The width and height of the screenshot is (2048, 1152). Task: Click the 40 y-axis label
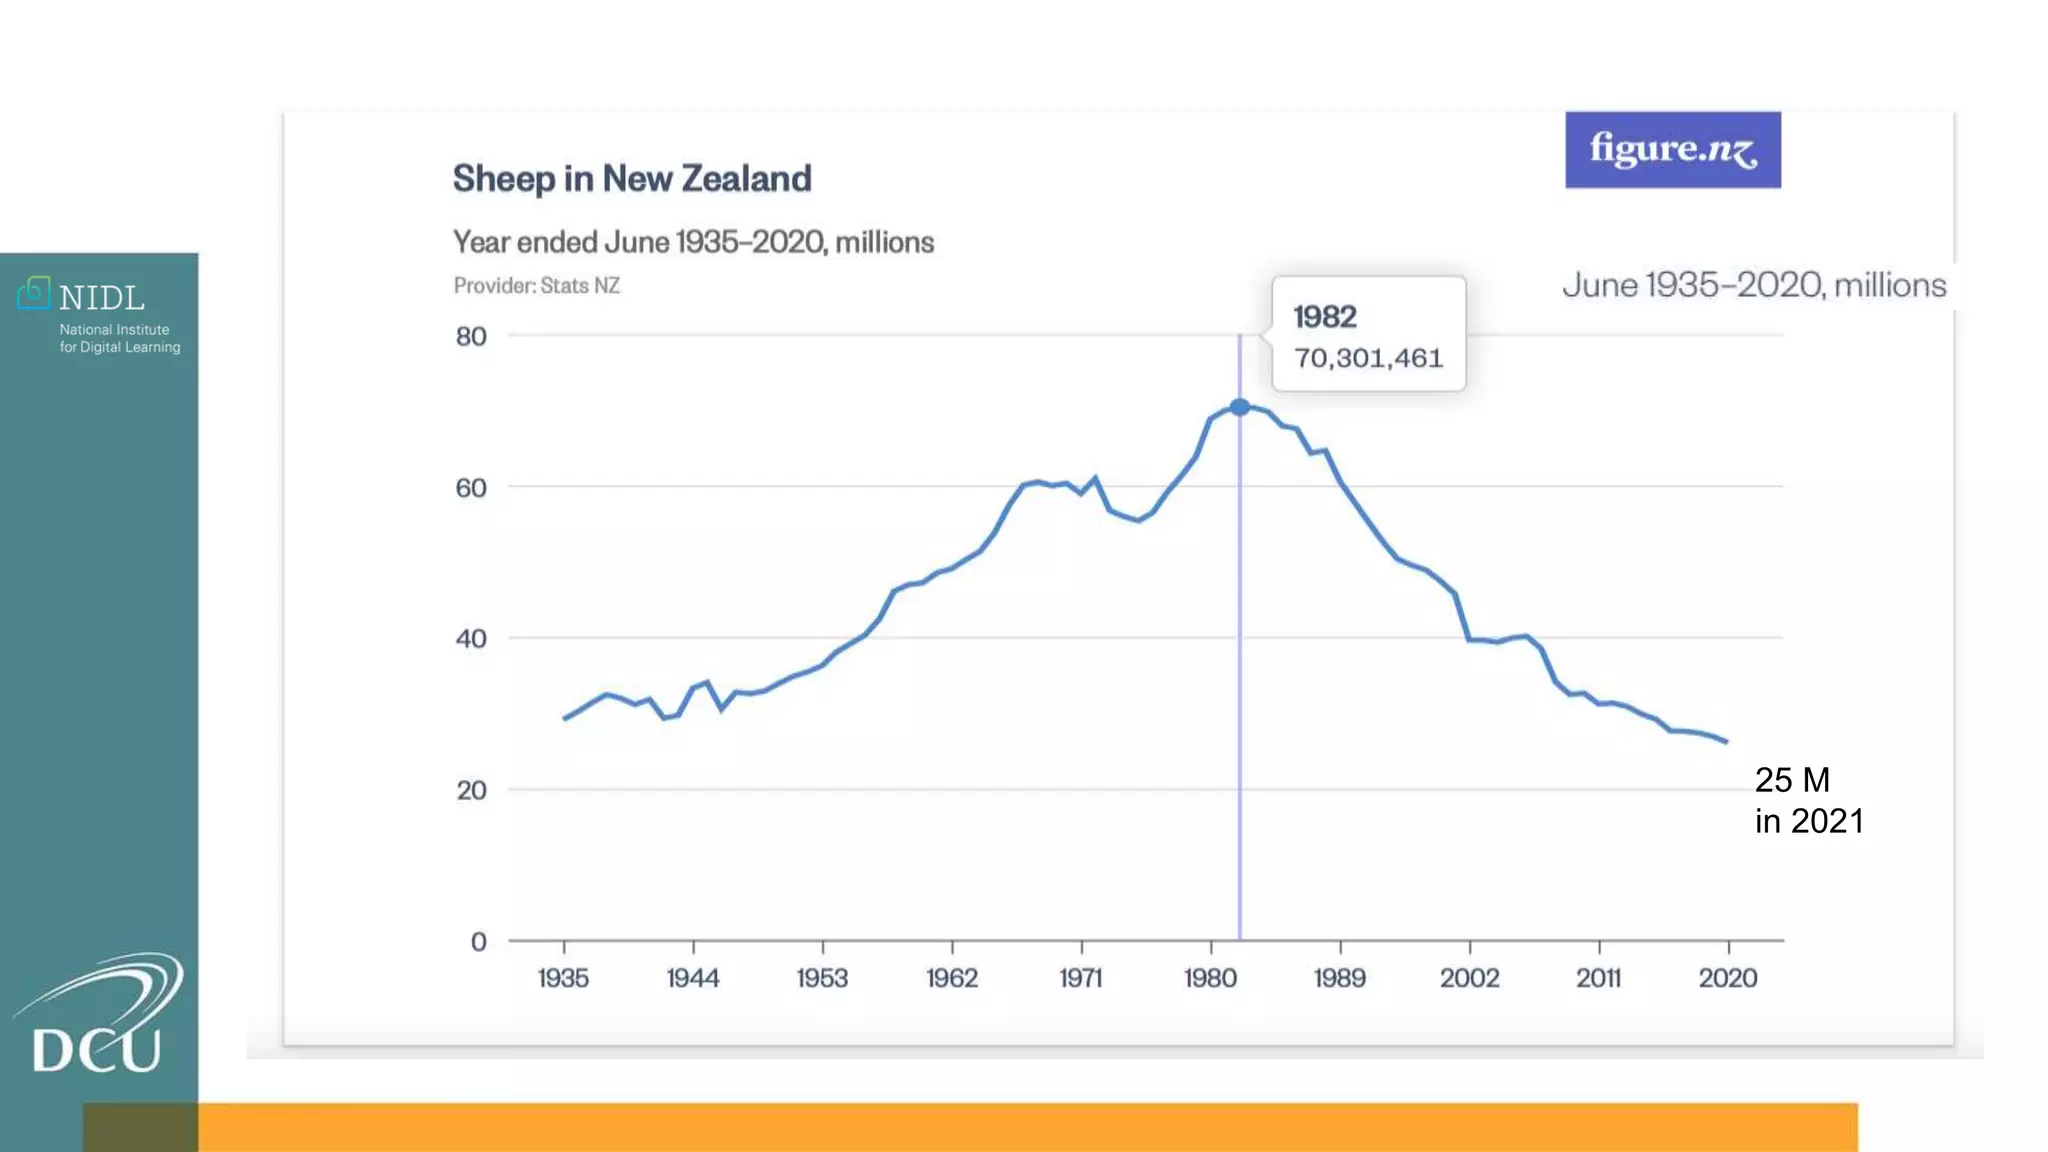click(471, 639)
